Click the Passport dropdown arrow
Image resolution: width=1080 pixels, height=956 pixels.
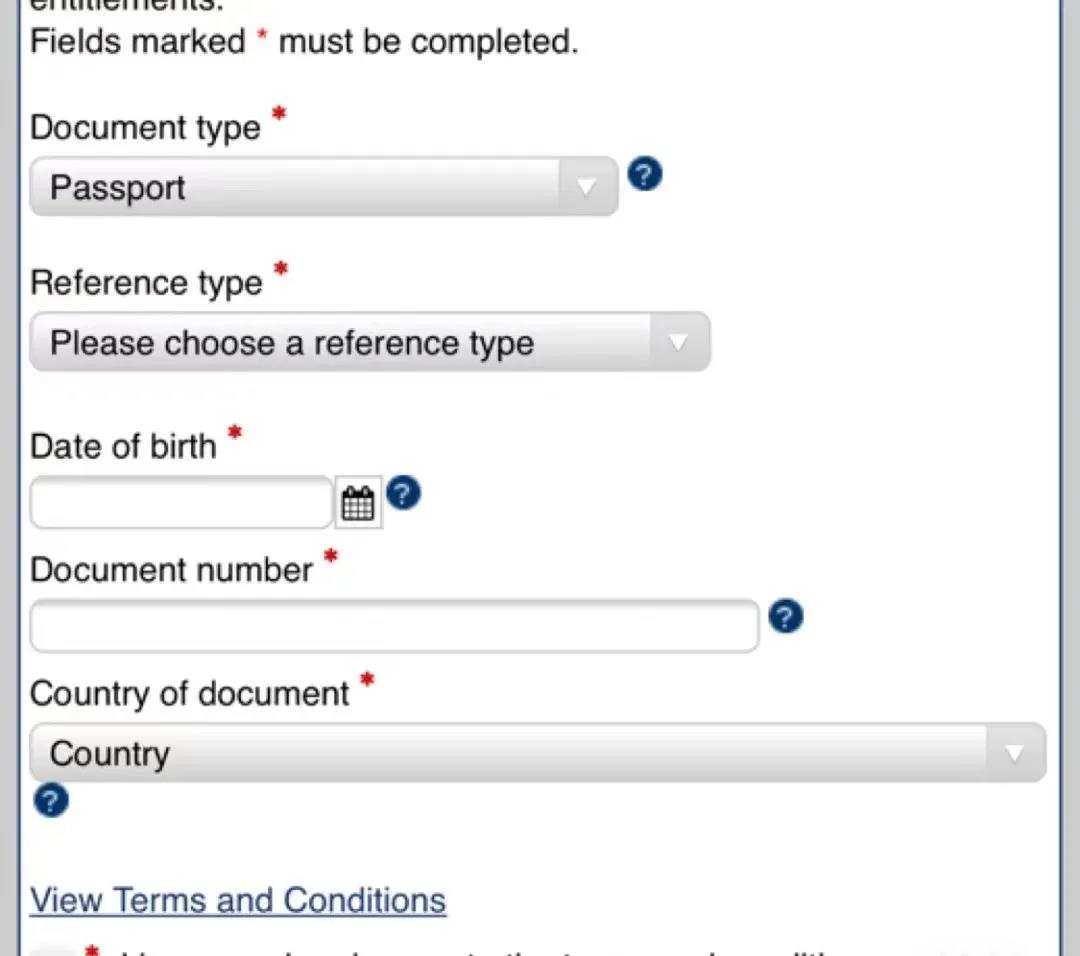(x=587, y=187)
